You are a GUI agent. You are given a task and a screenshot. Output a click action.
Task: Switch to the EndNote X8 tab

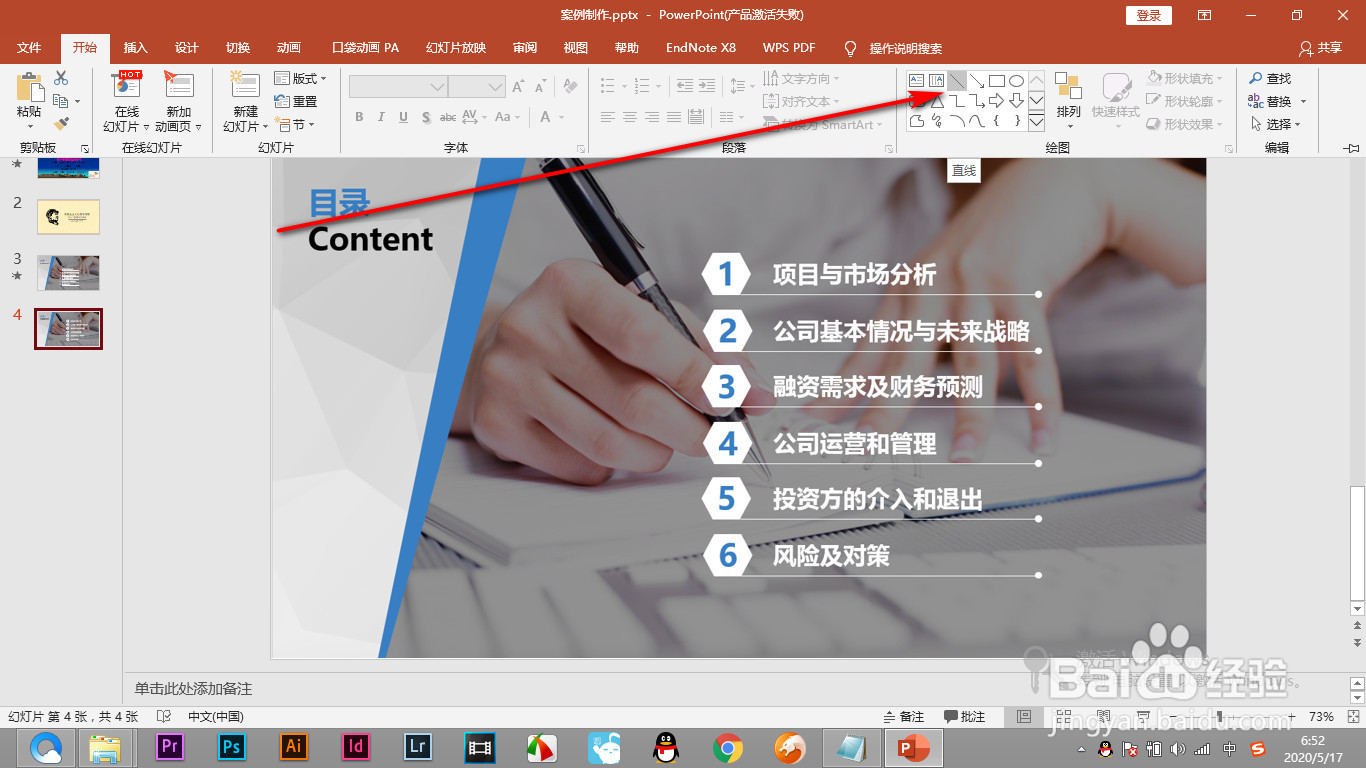coord(701,48)
